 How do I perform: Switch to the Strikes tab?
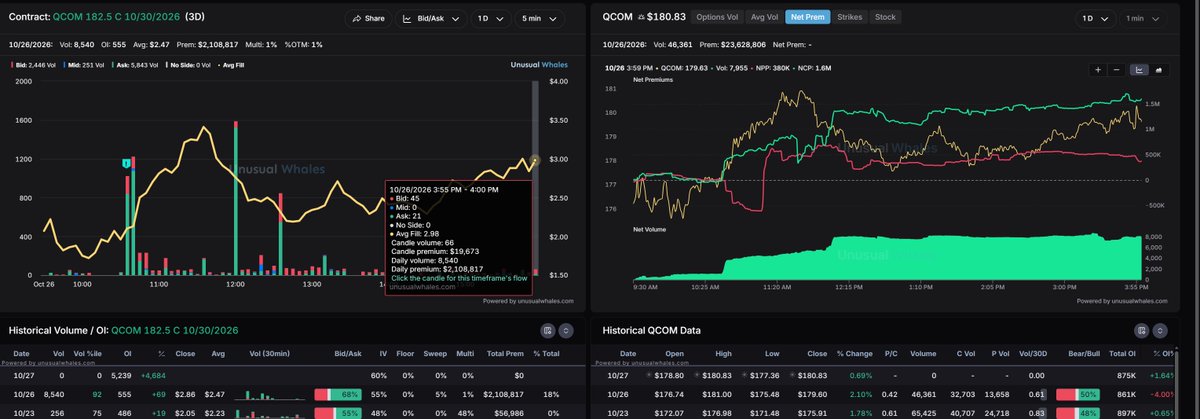(x=849, y=17)
